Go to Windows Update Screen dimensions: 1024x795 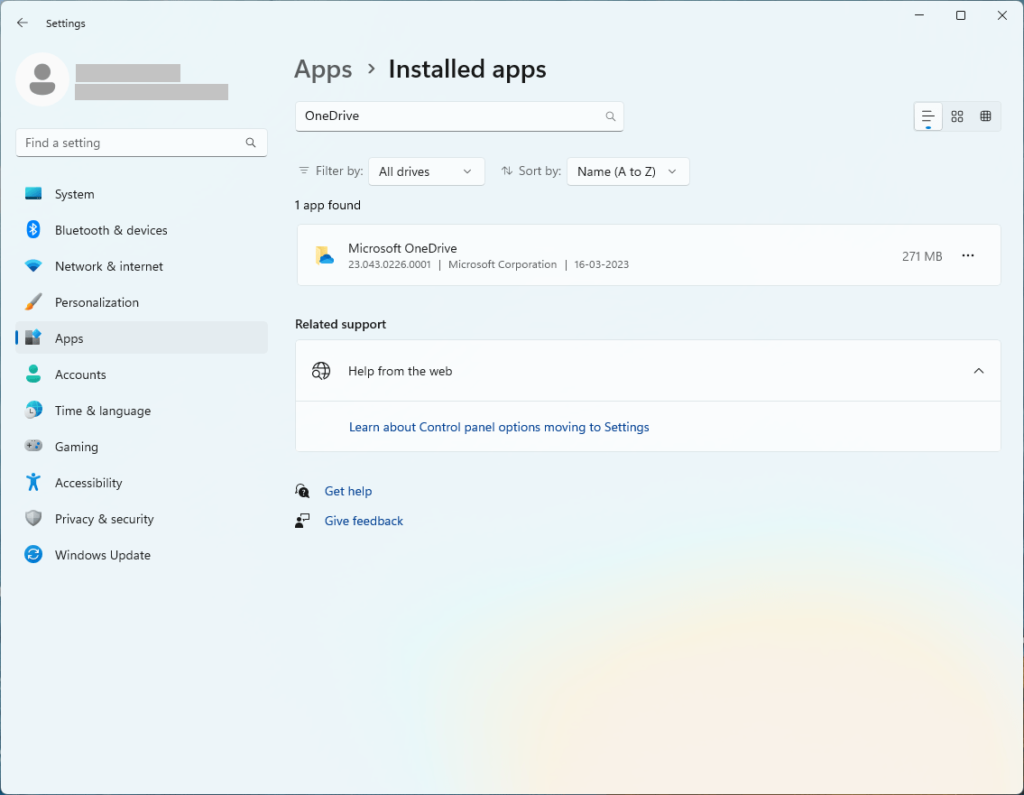coord(142,555)
